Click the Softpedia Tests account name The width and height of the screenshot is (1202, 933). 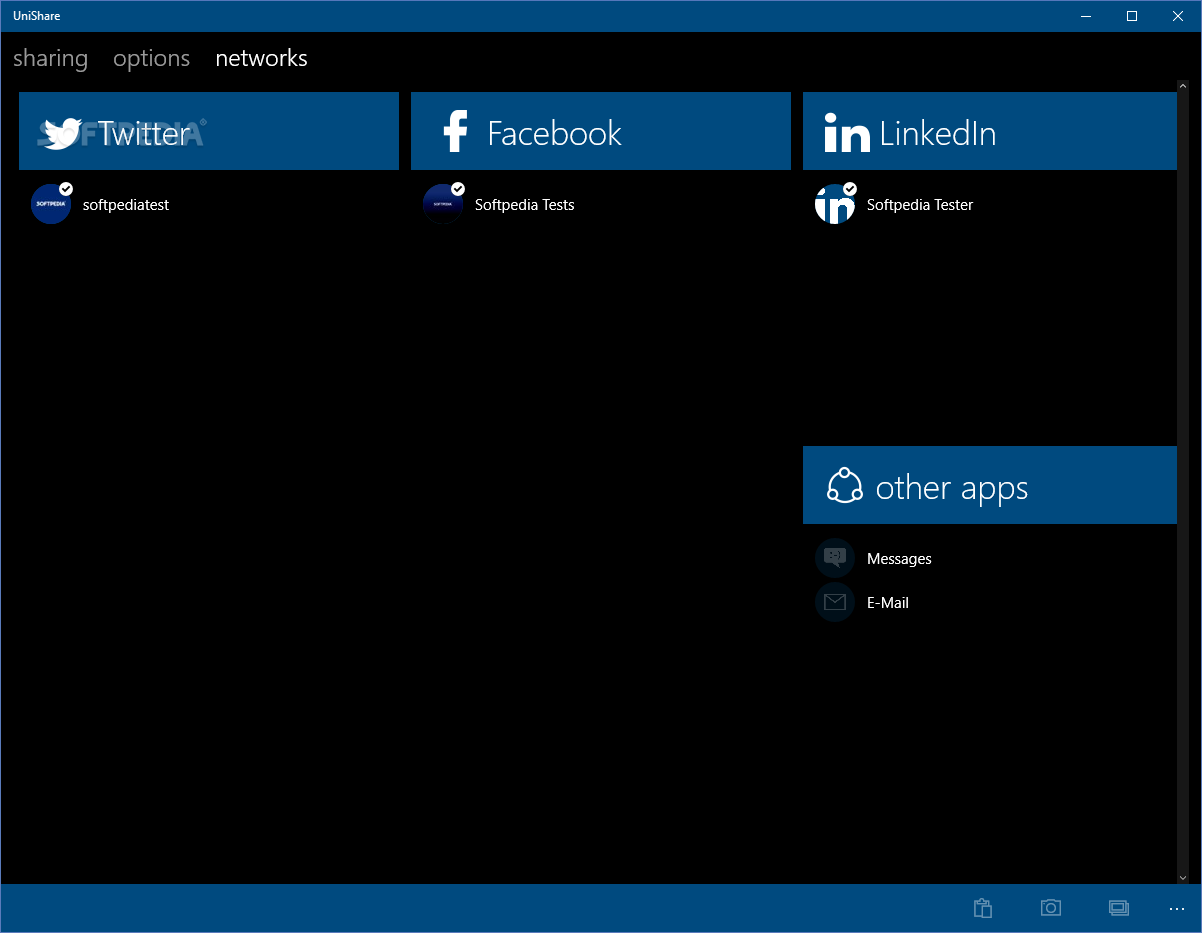coord(525,205)
